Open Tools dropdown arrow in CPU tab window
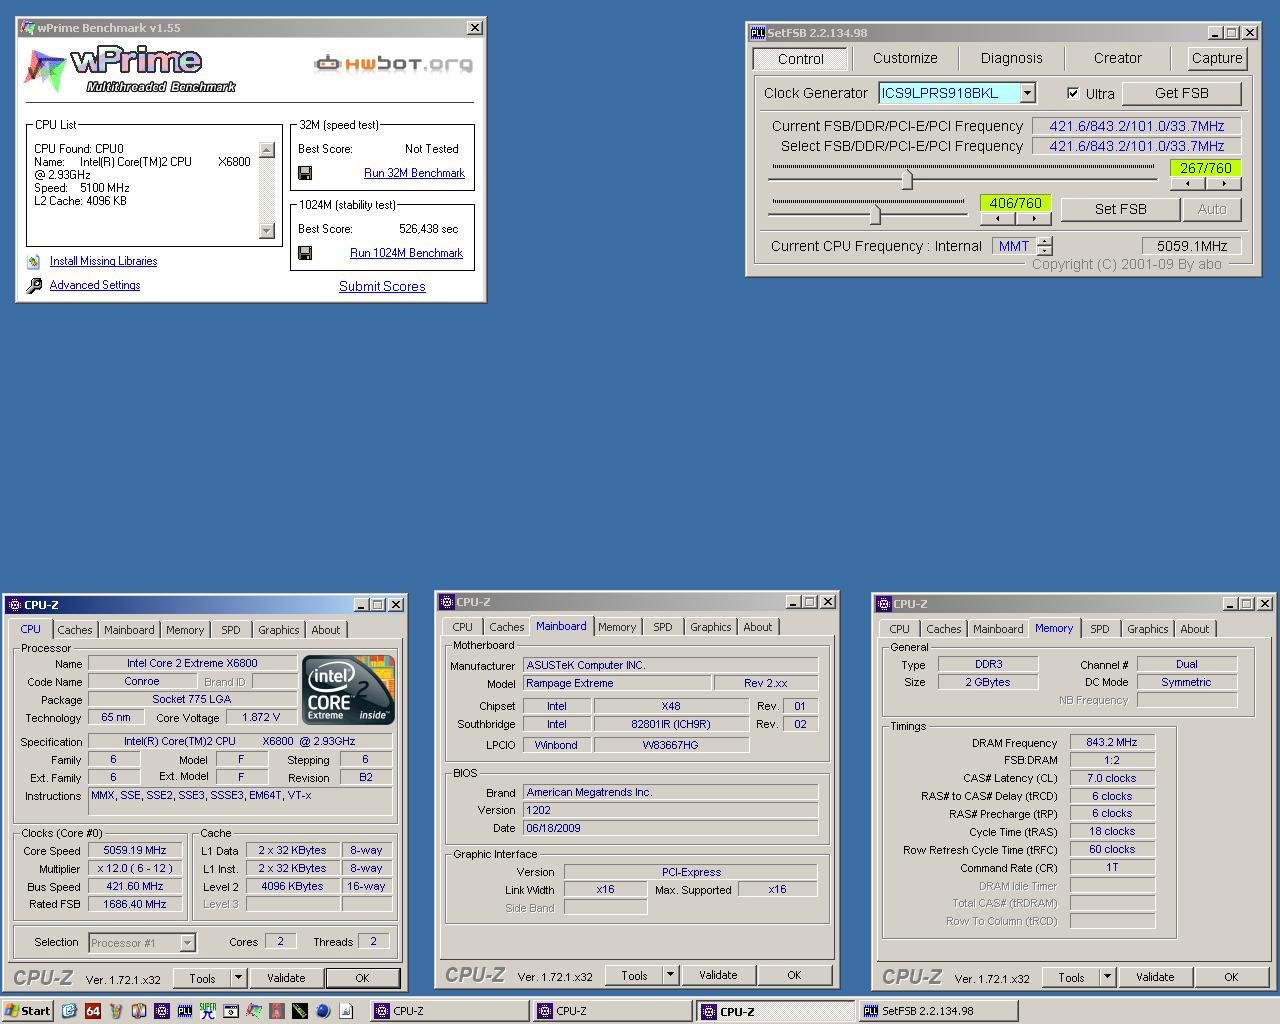This screenshot has height=1024, width=1280. [239, 978]
